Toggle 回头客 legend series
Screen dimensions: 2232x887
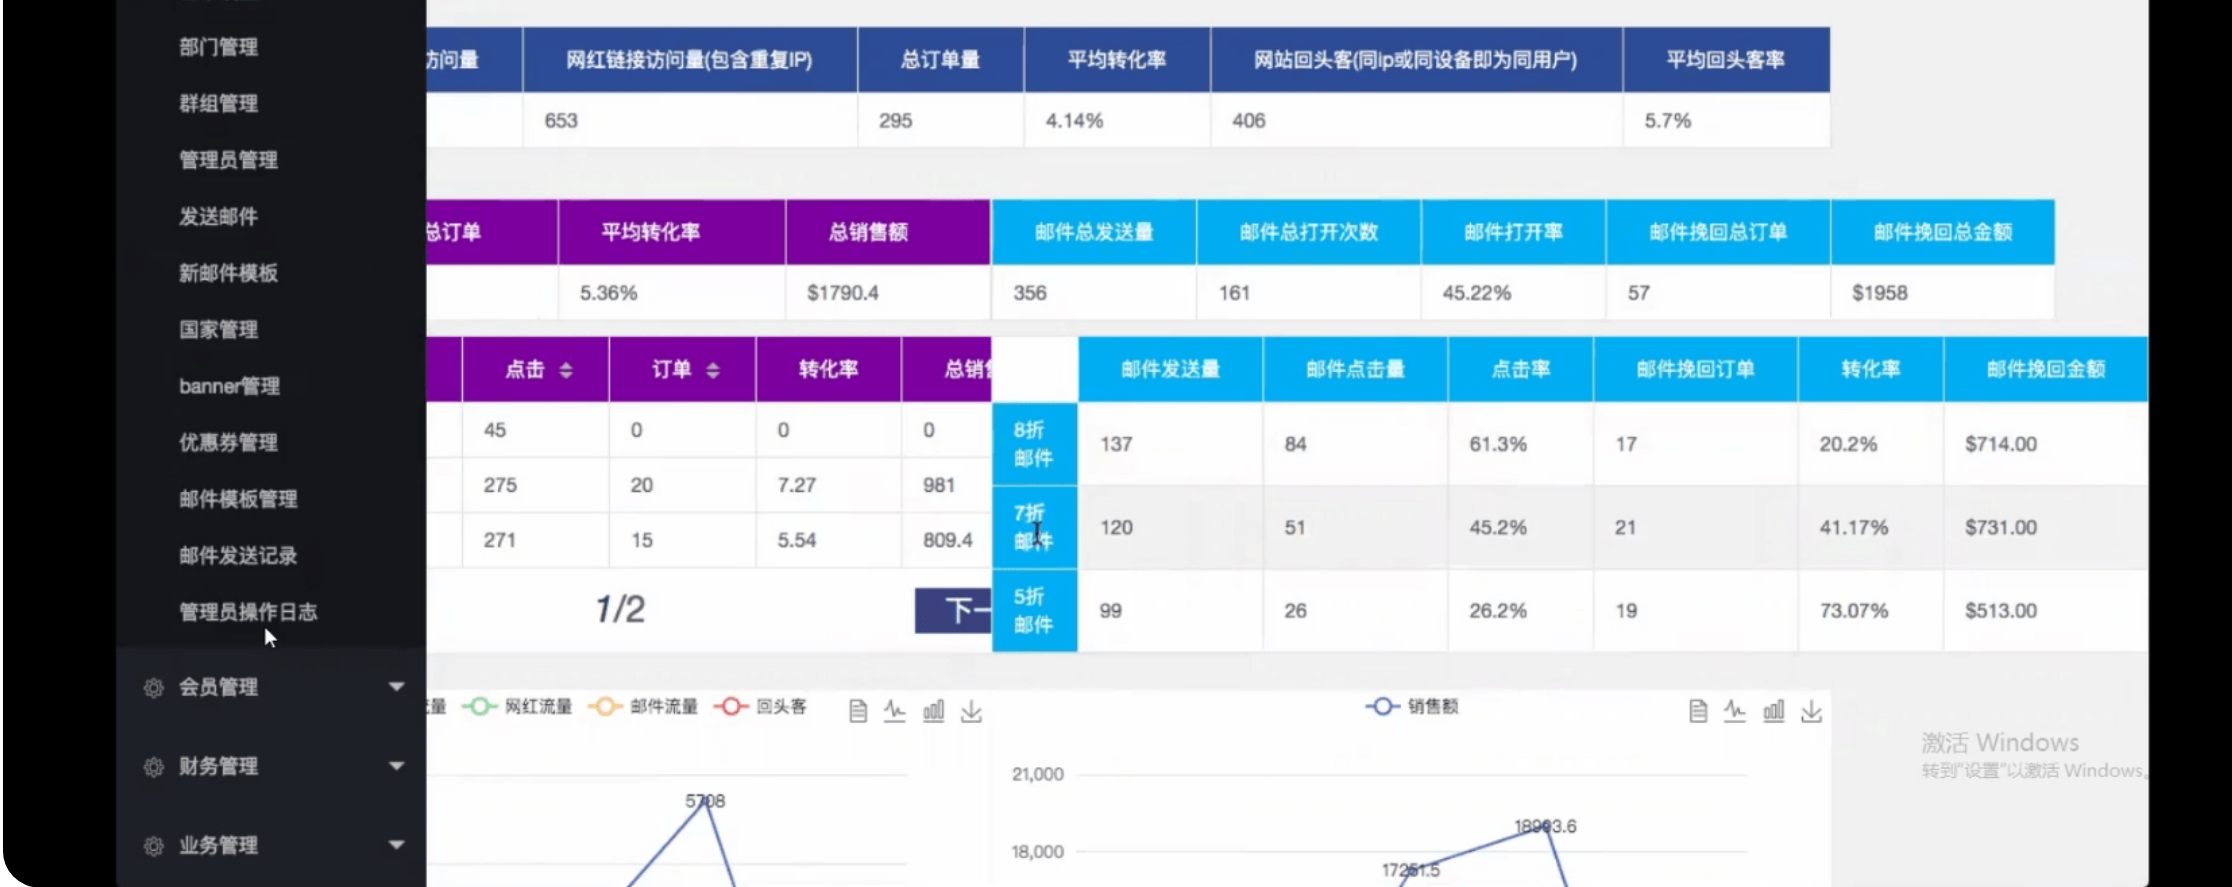pyautogui.click(x=760, y=706)
